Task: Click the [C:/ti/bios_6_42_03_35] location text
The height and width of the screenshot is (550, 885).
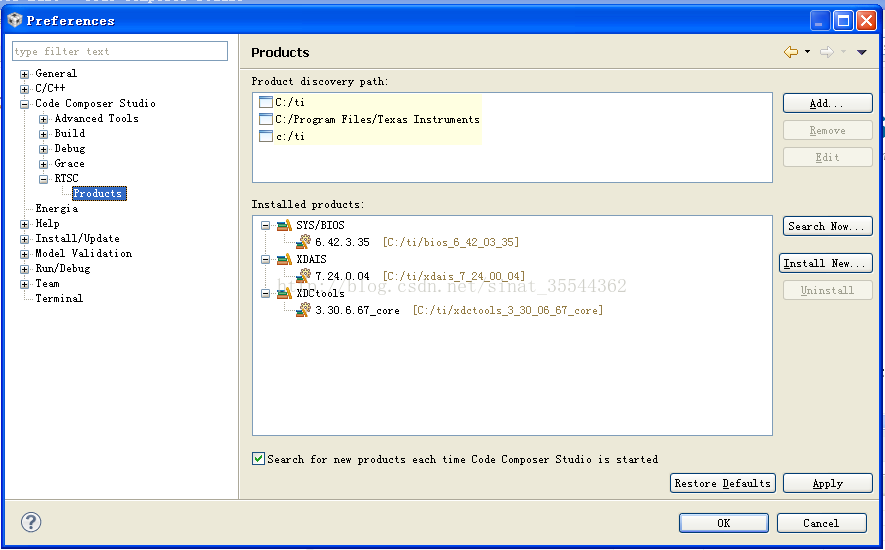Action: tap(450, 242)
